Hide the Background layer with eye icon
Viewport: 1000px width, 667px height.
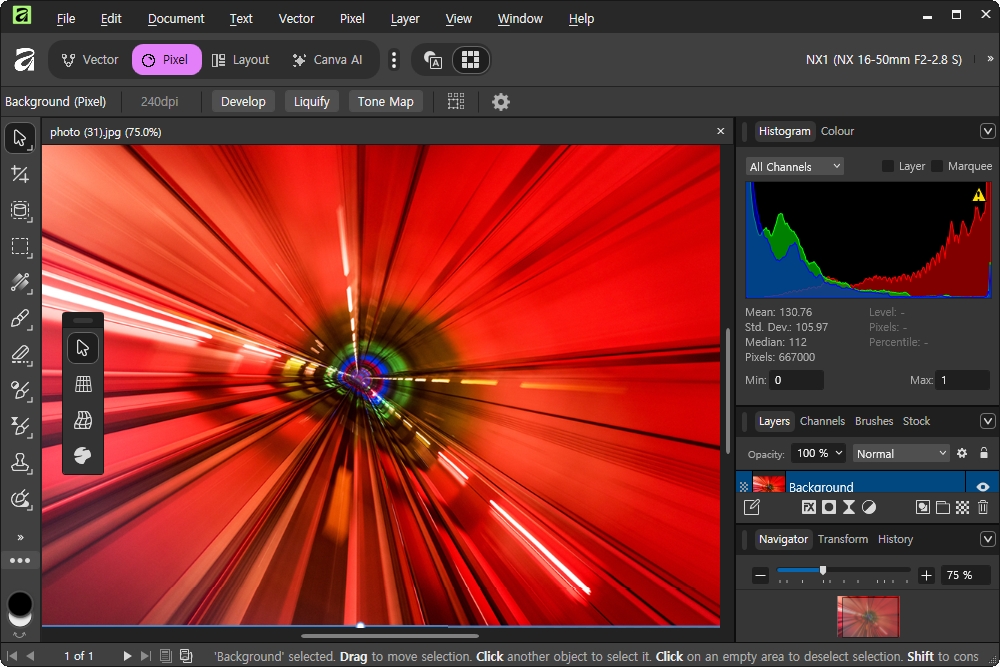(x=983, y=487)
